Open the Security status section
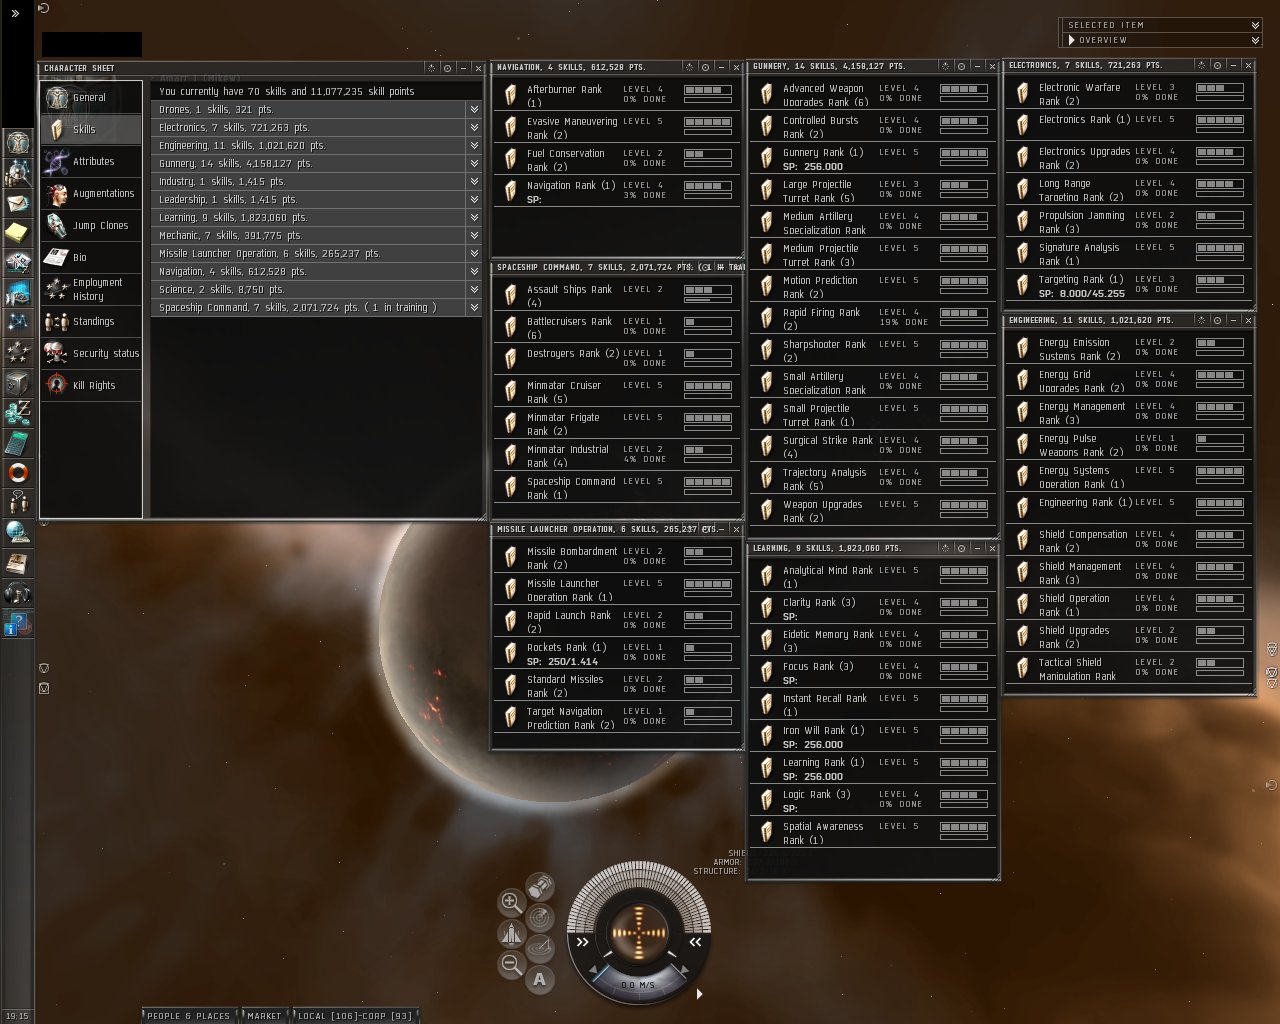The width and height of the screenshot is (1280, 1024). (91, 353)
